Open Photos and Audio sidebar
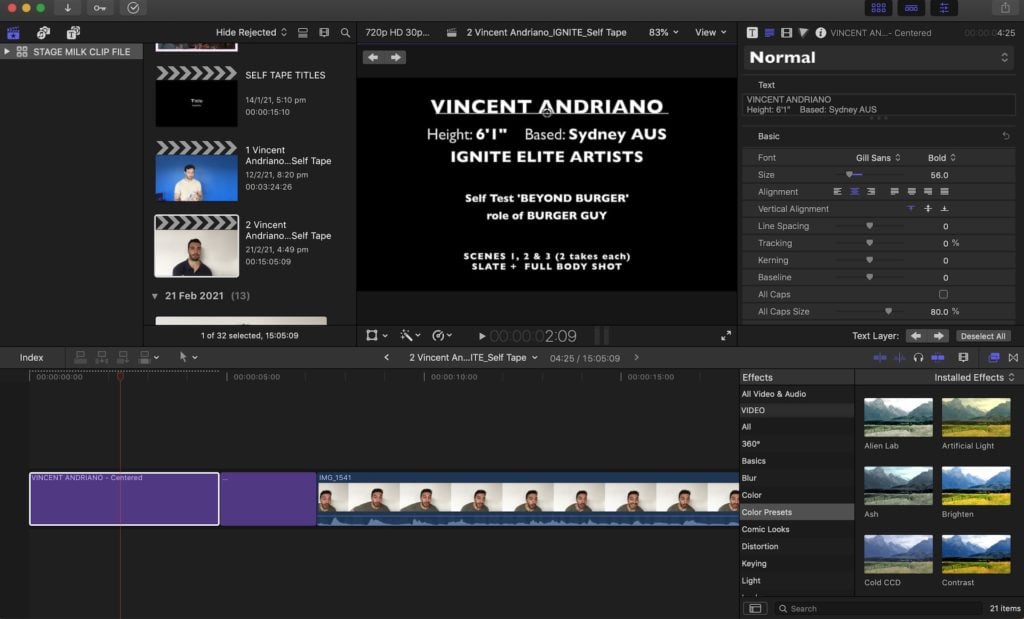This screenshot has height=619, width=1024. point(43,33)
